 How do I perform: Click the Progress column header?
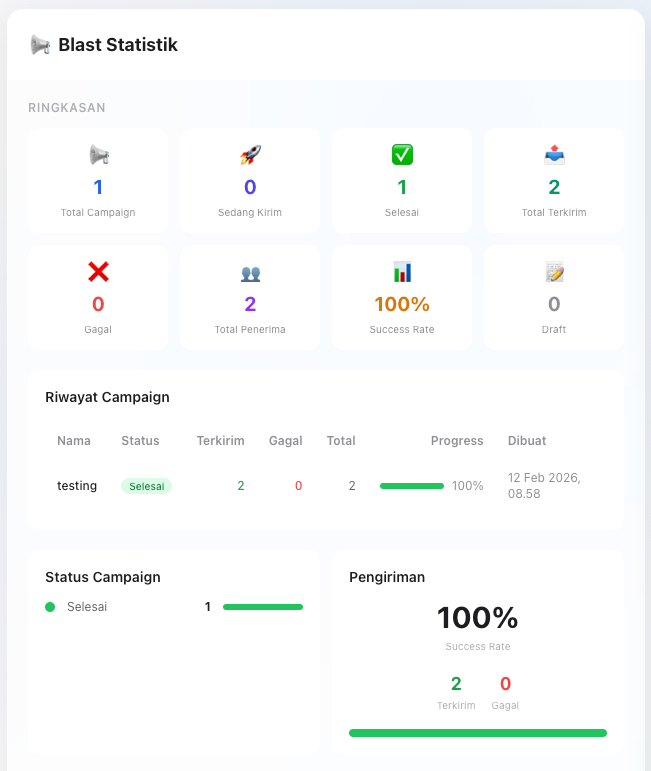point(457,441)
